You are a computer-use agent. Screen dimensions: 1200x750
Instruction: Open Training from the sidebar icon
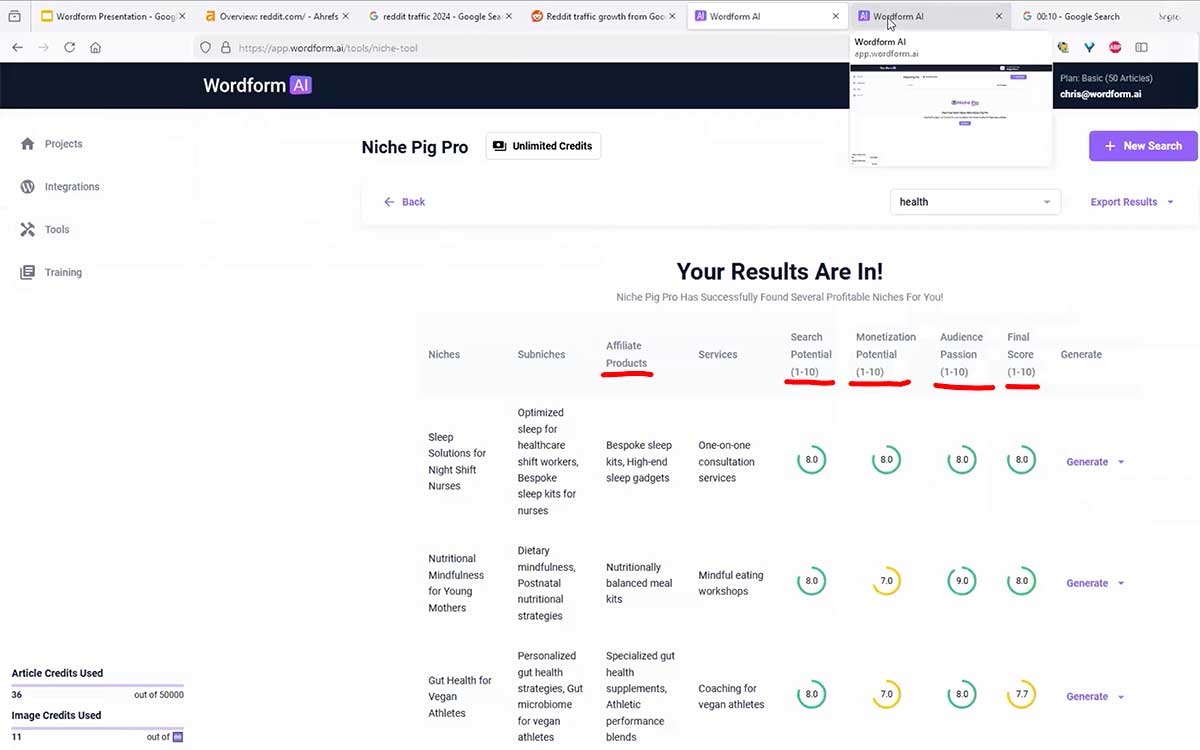(x=25, y=271)
